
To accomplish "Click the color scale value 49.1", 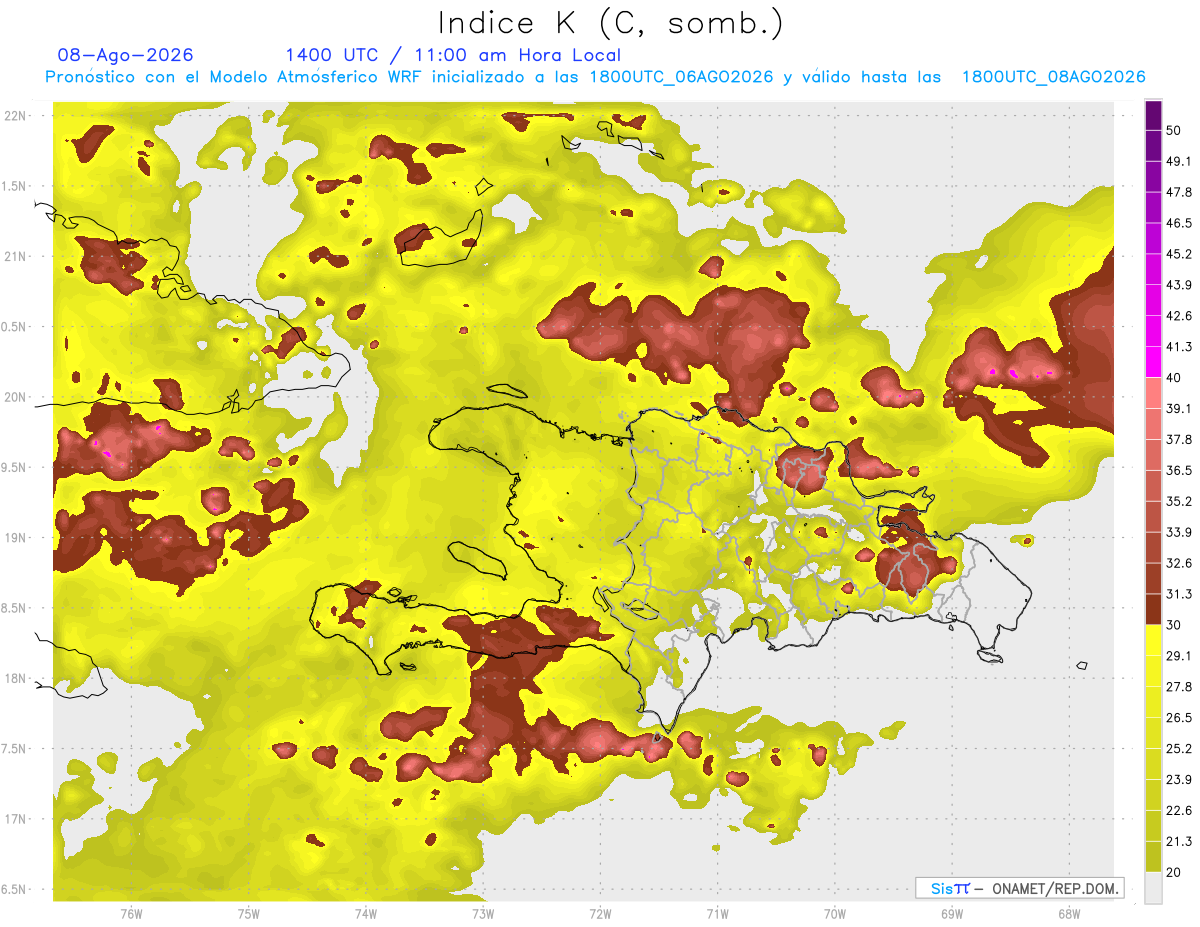I will point(1179,161).
